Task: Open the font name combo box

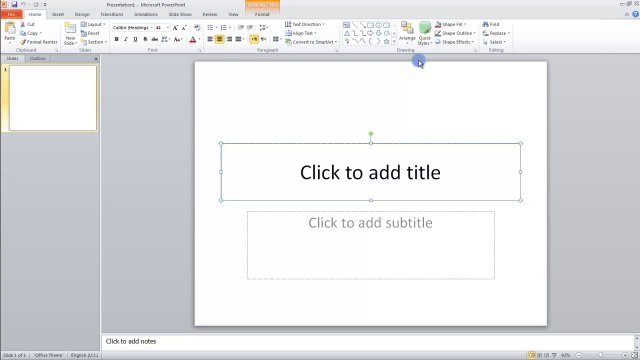Action: point(133,27)
